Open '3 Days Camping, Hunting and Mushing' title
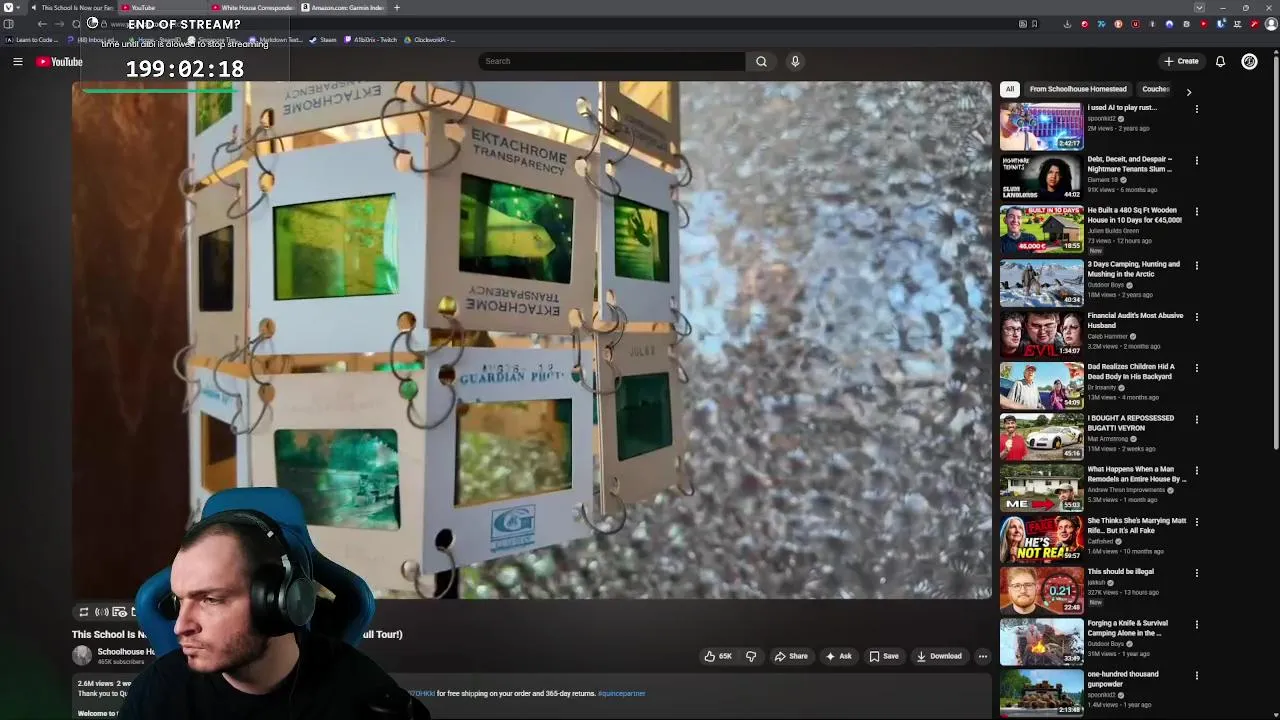 1133,269
